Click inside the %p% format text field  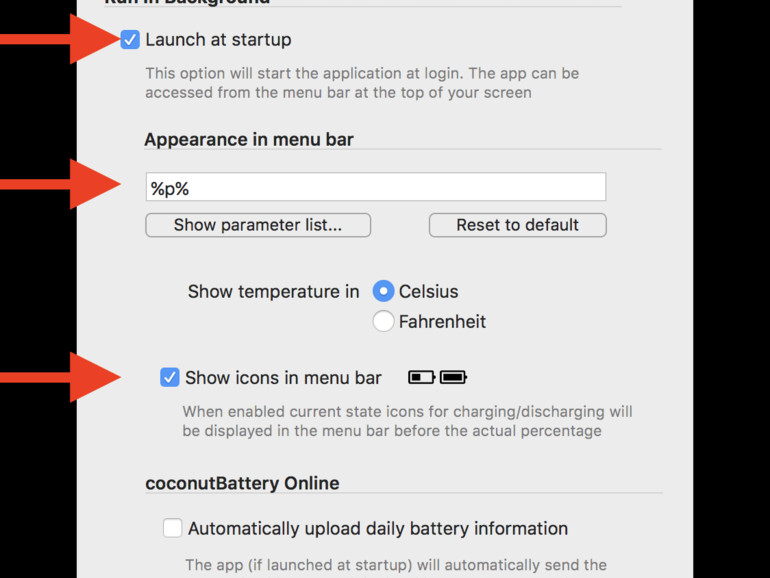tap(376, 187)
